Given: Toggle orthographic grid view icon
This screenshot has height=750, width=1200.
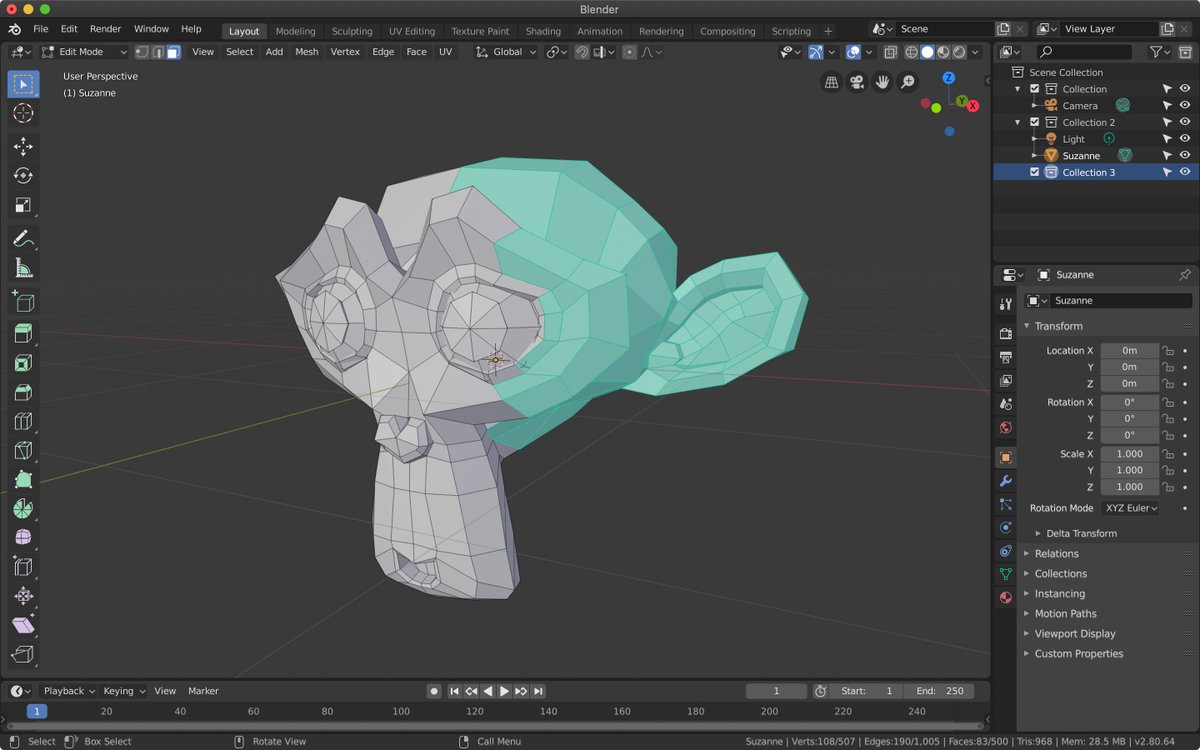Looking at the screenshot, I should pyautogui.click(x=831, y=82).
